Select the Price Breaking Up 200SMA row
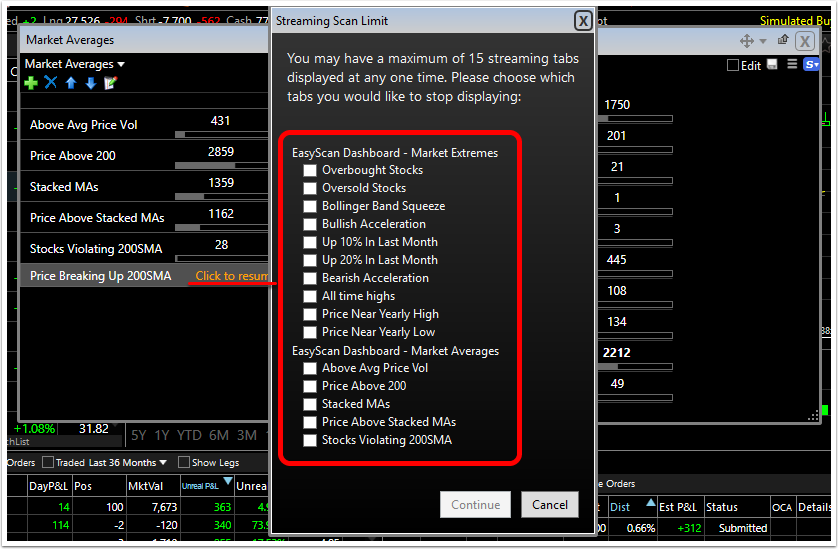 (144, 275)
